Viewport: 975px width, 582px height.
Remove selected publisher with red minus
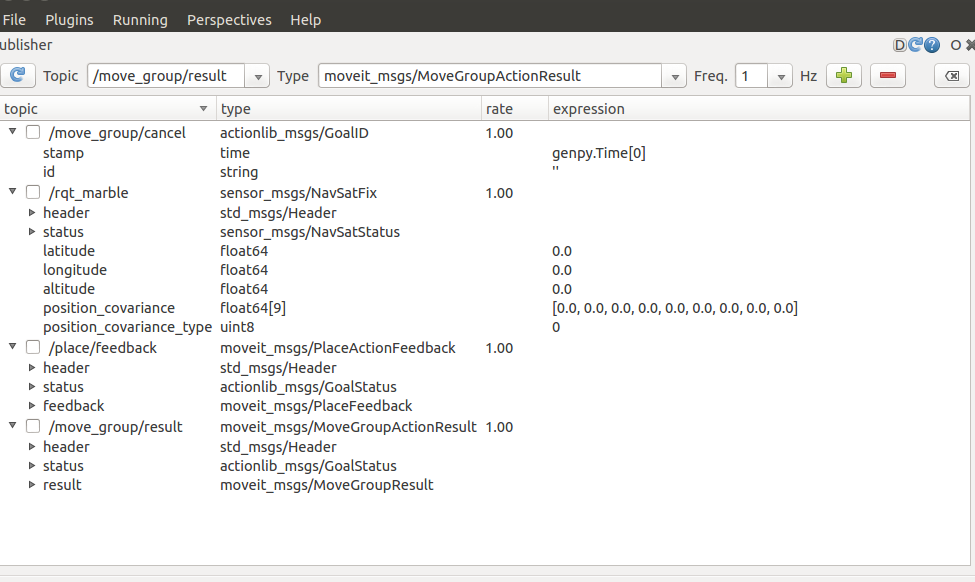pos(887,76)
